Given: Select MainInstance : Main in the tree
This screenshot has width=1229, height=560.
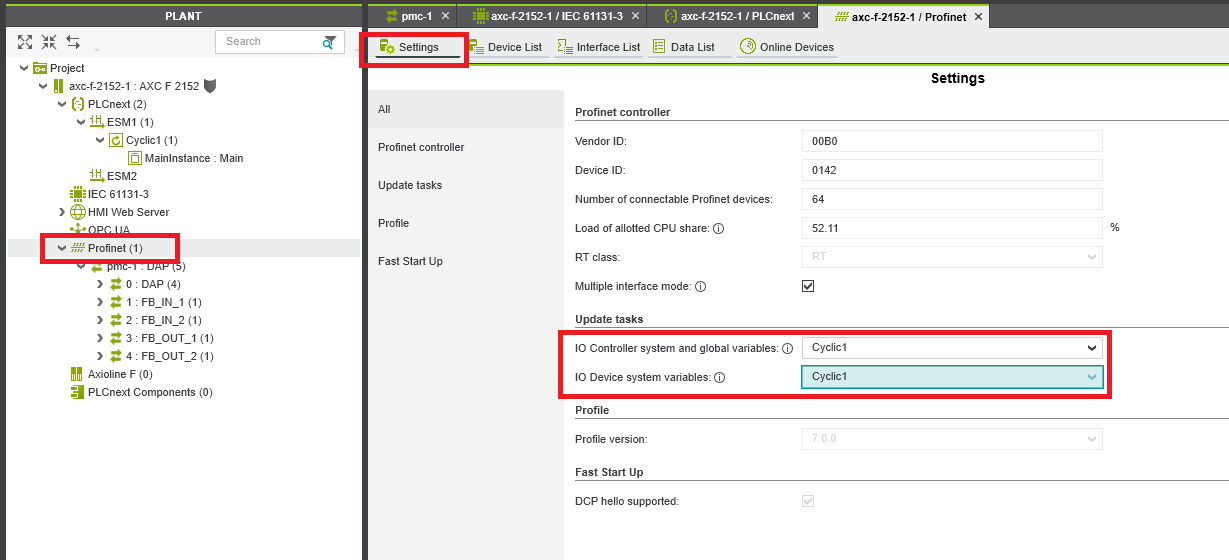Looking at the screenshot, I should coord(193,158).
